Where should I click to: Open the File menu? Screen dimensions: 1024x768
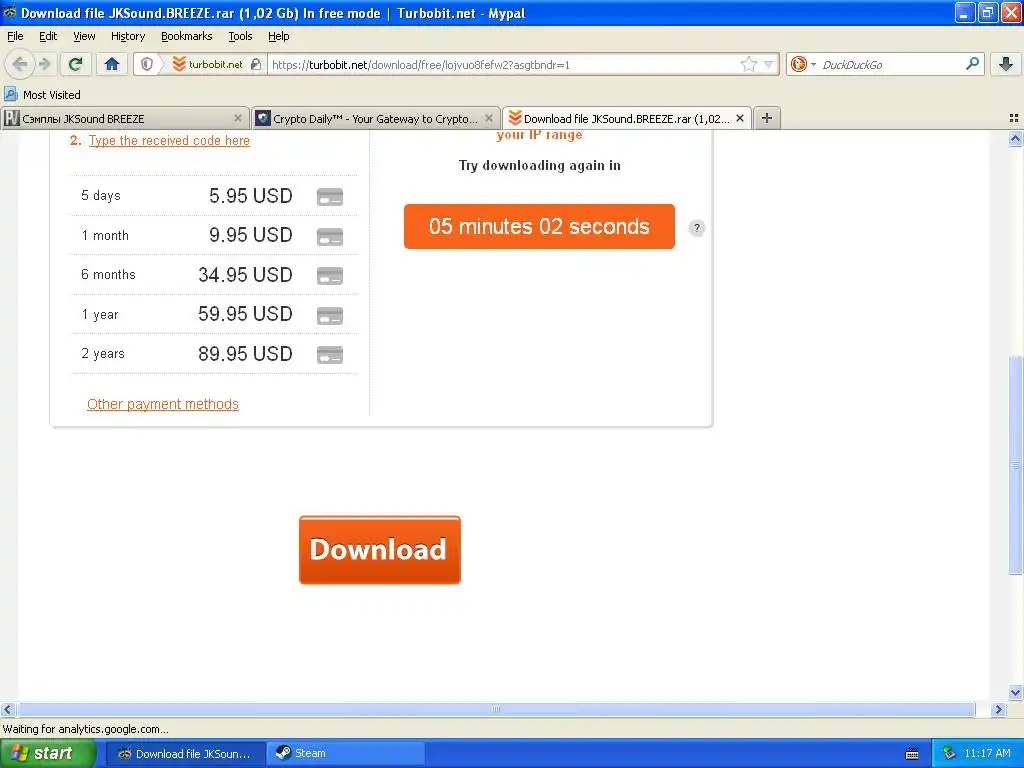15,36
